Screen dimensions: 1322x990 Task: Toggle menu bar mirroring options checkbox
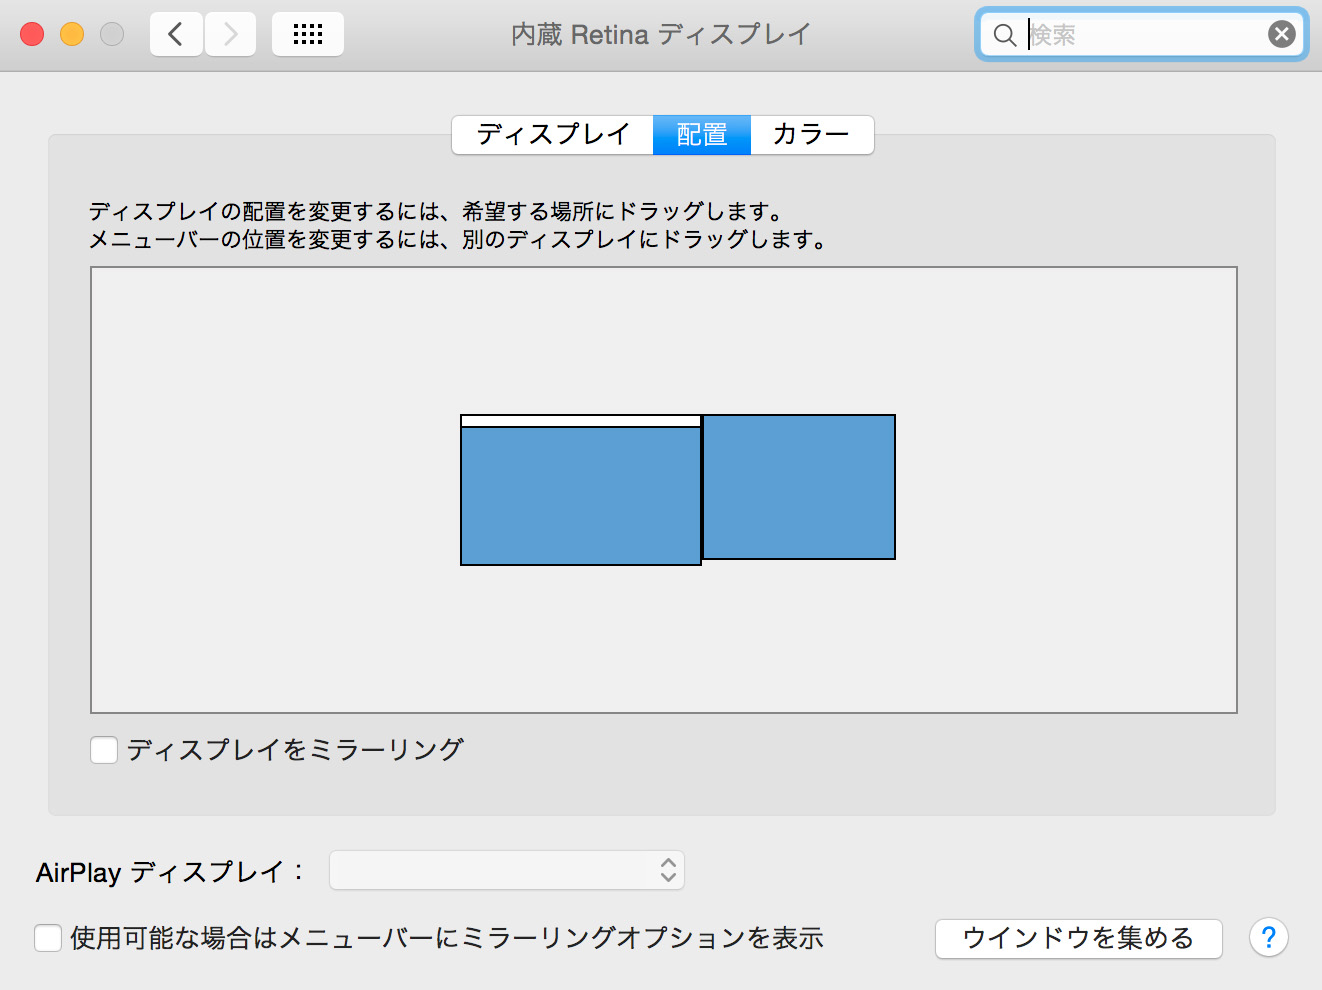(48, 938)
